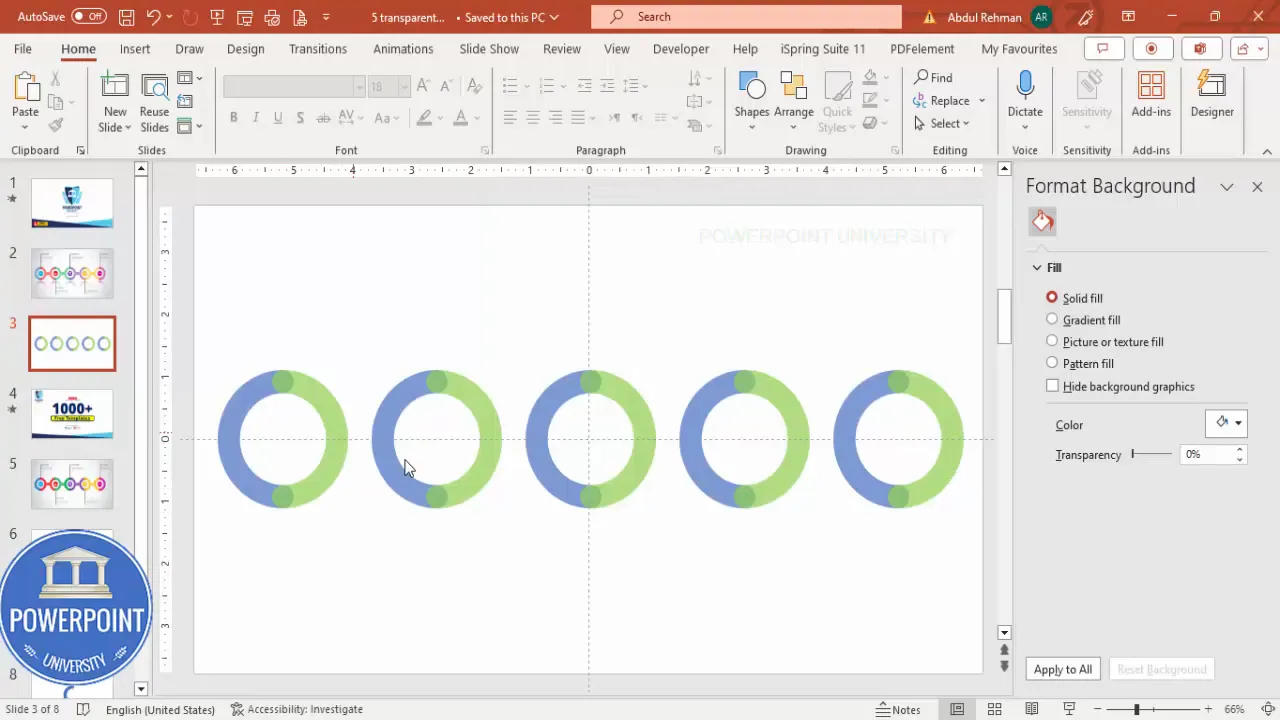This screenshot has width=1280, height=720.
Task: Click the Arrange tool
Action: coord(793,97)
